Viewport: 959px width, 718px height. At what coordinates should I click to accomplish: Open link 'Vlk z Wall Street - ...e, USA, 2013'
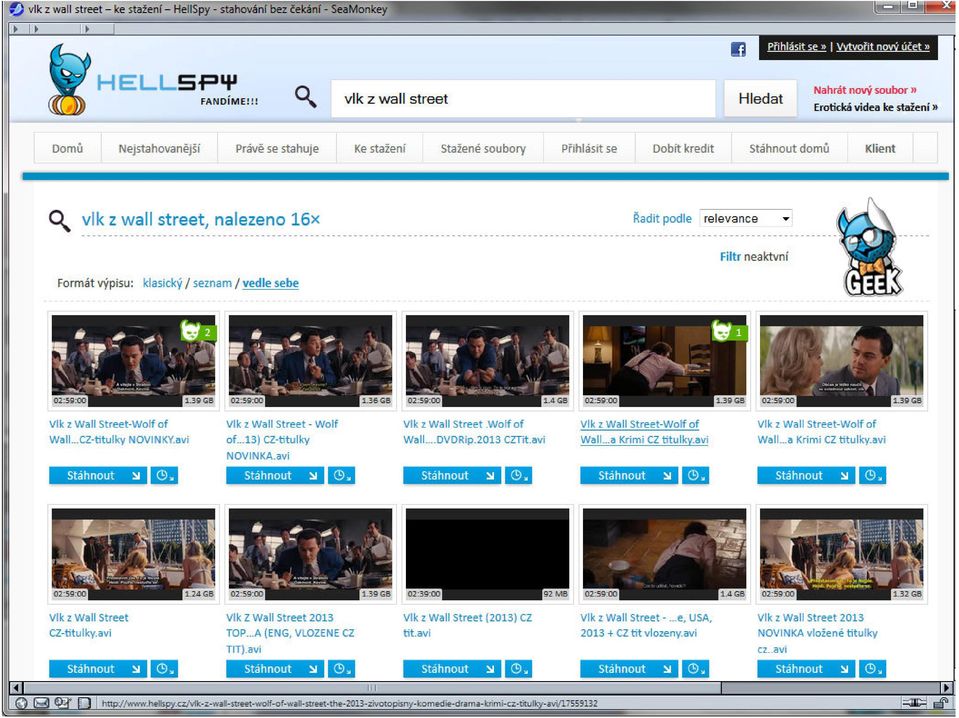click(646, 625)
